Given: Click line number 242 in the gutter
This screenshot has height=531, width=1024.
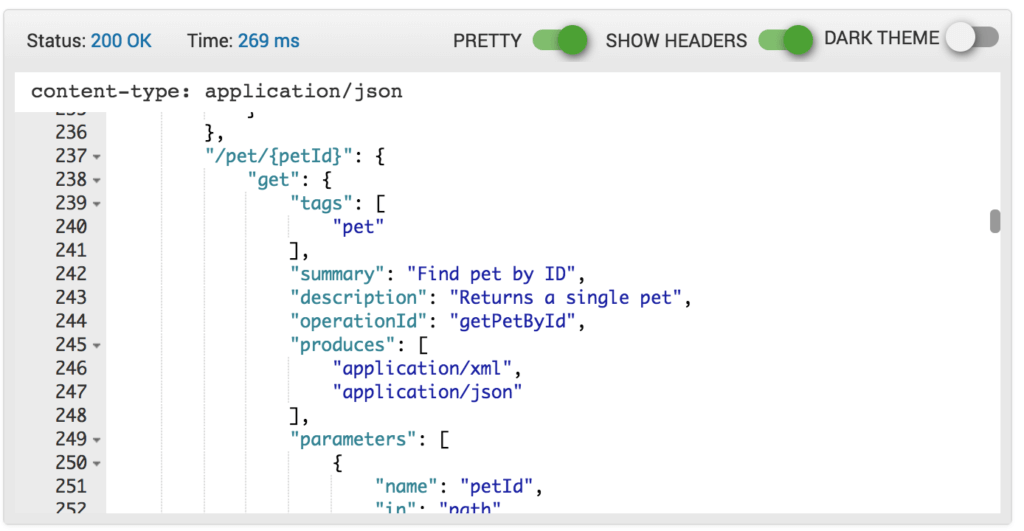Looking at the screenshot, I should click(71, 274).
